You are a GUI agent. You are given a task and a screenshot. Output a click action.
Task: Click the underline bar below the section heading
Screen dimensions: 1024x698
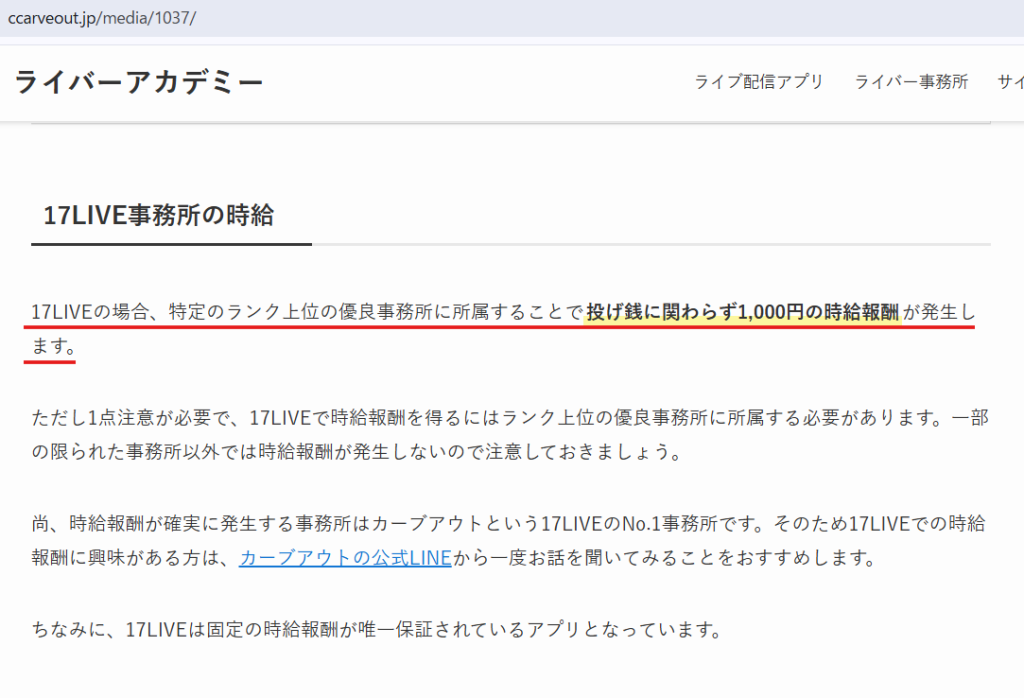168,246
